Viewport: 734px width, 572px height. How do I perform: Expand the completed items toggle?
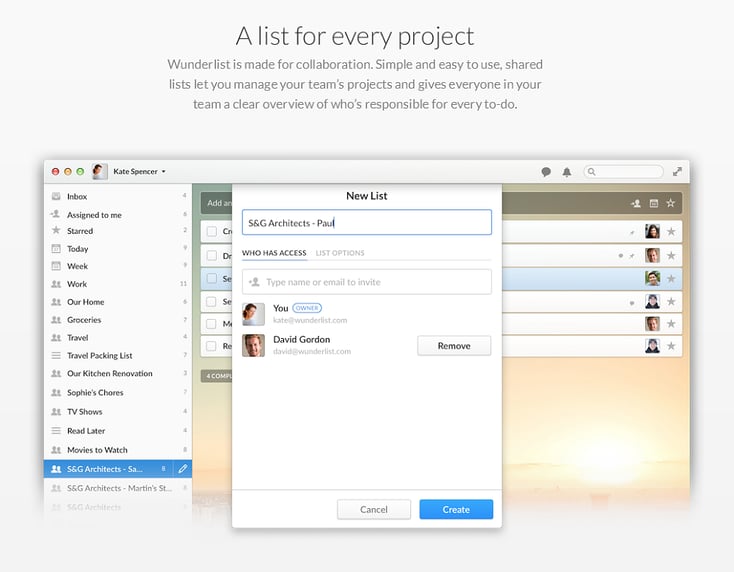[217, 376]
